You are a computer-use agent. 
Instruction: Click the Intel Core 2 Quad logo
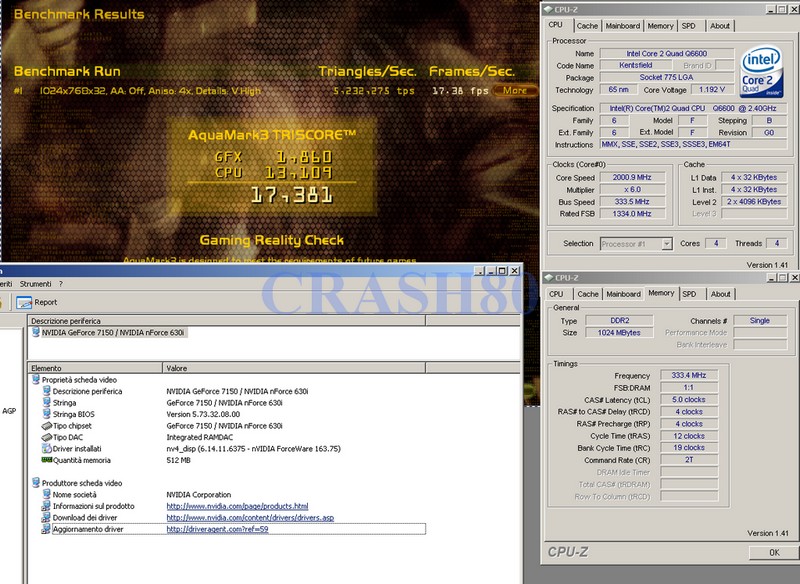click(x=761, y=71)
